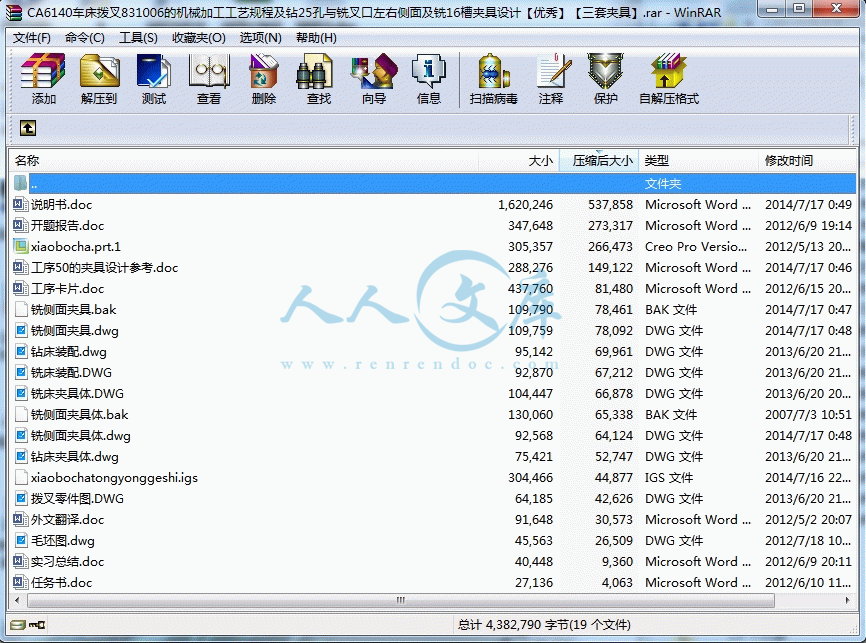Select the parent folder '..' icon

(20, 183)
